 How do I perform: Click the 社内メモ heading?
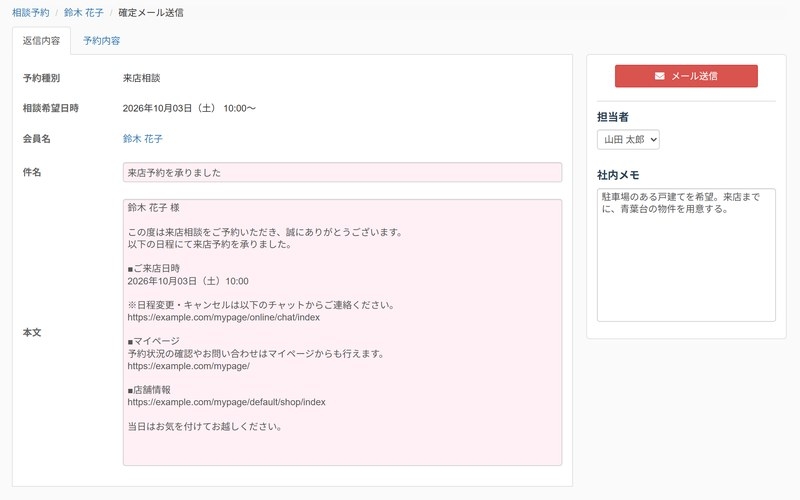point(618,175)
